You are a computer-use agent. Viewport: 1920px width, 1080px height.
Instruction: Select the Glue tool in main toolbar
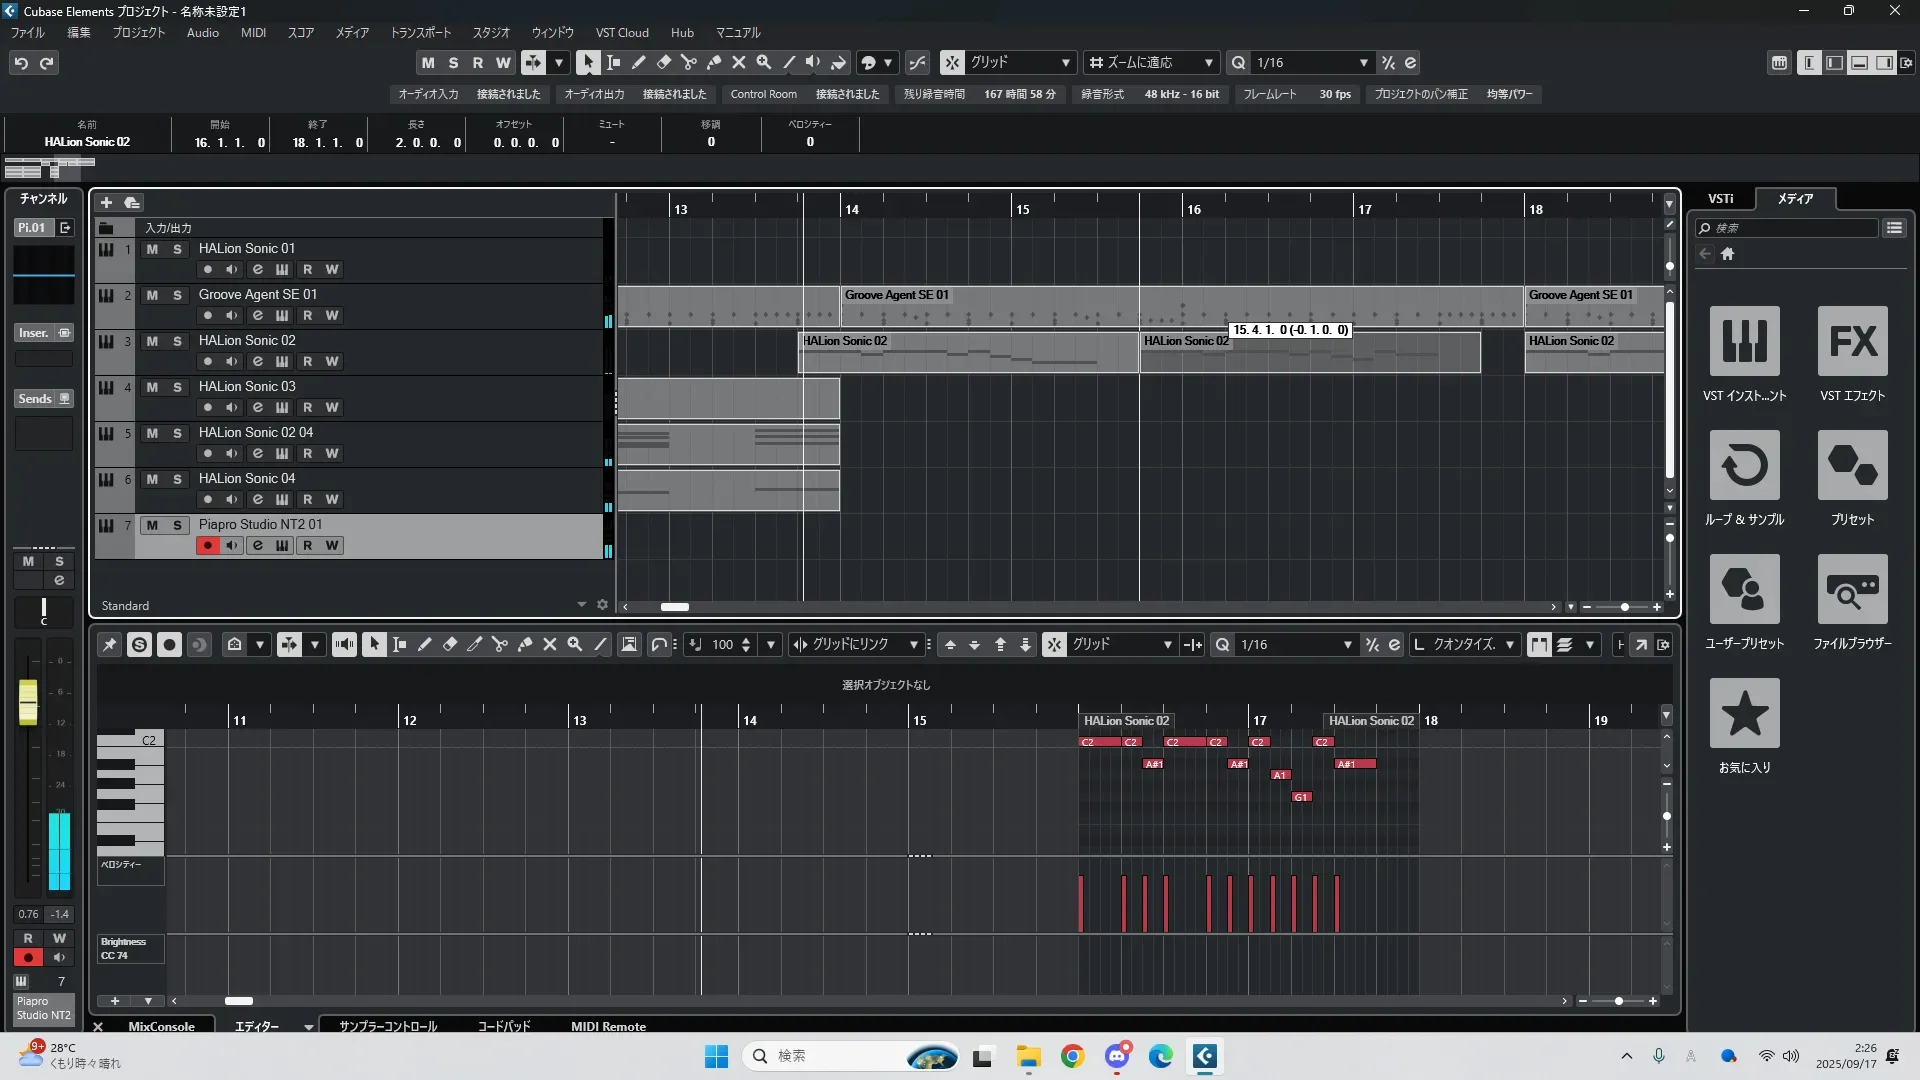coord(714,62)
